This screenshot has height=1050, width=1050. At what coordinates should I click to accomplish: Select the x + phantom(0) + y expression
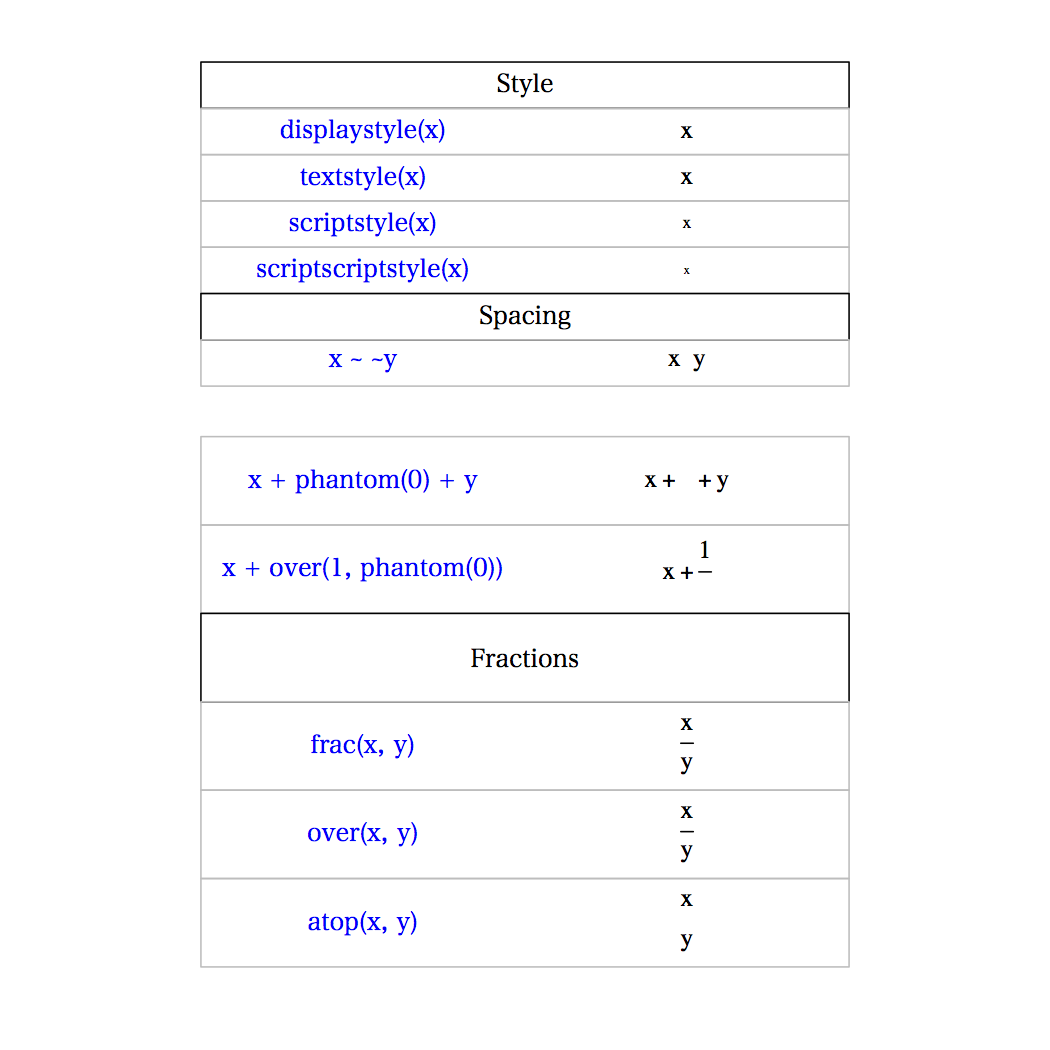(362, 480)
